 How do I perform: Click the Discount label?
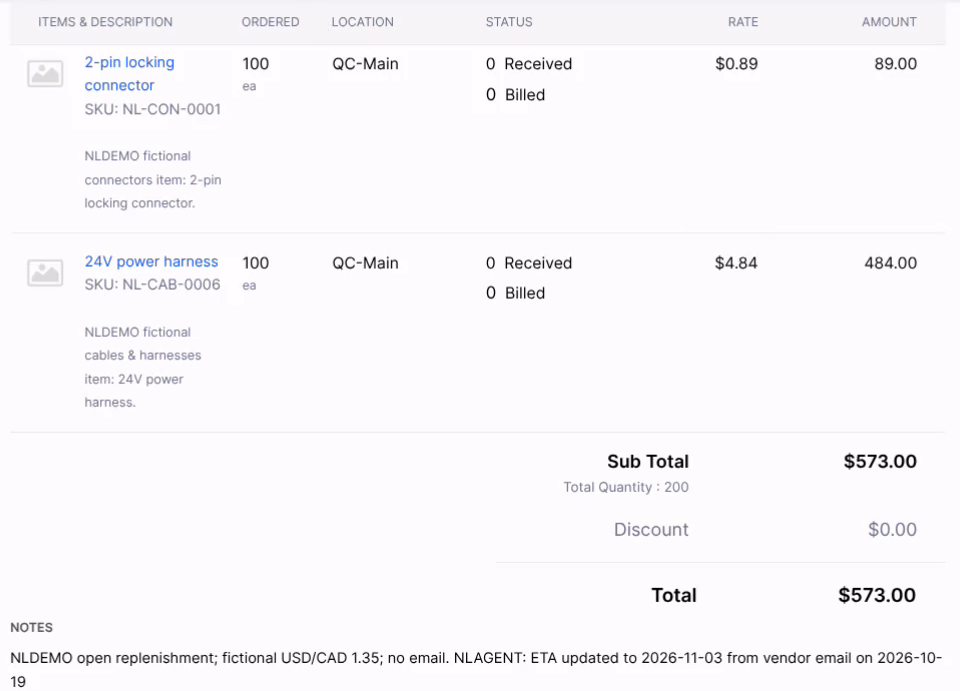651,529
